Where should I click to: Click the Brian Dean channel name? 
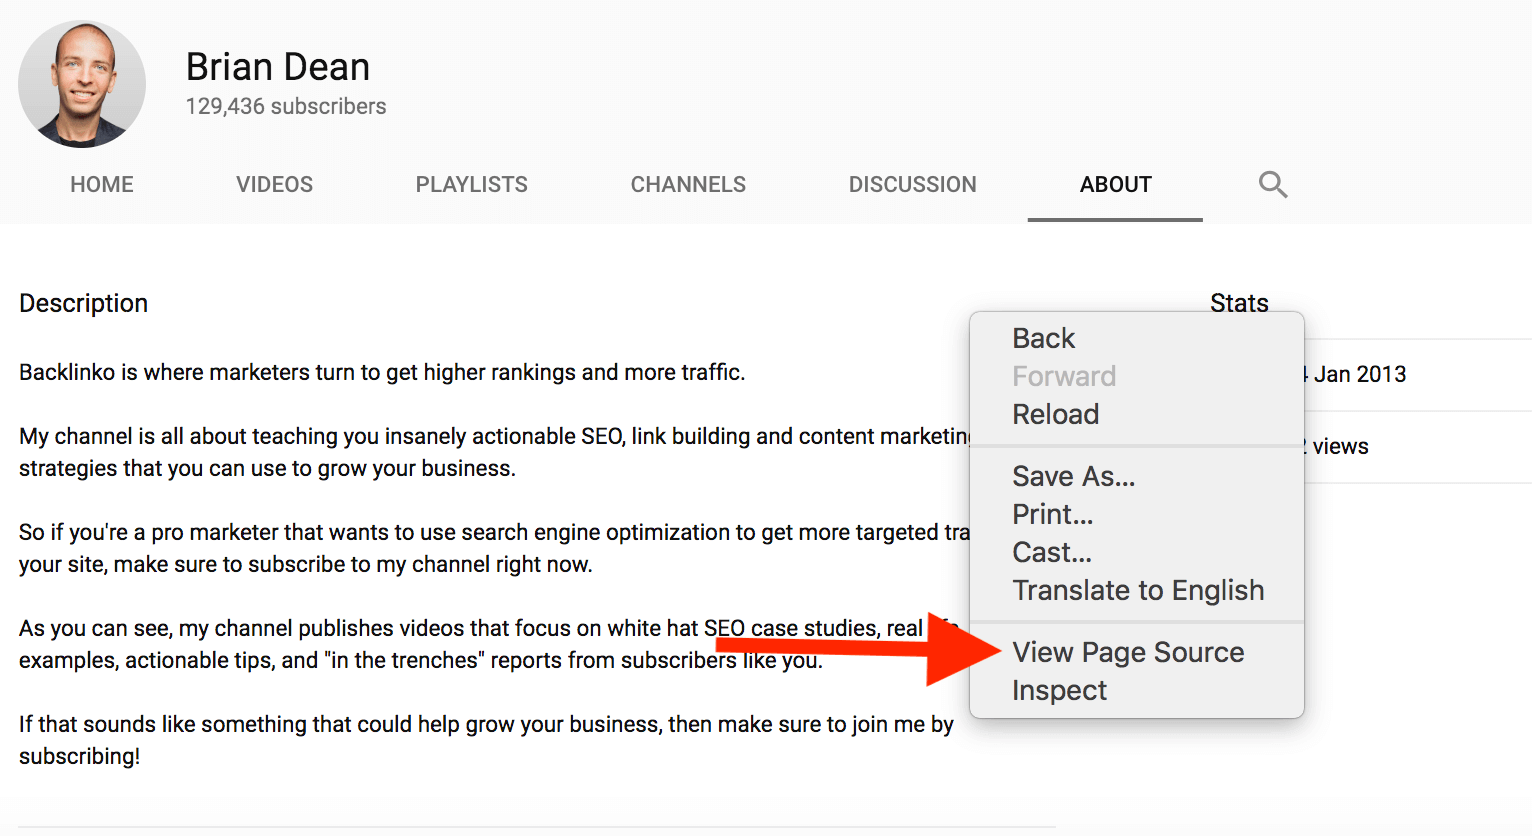pyautogui.click(x=278, y=67)
